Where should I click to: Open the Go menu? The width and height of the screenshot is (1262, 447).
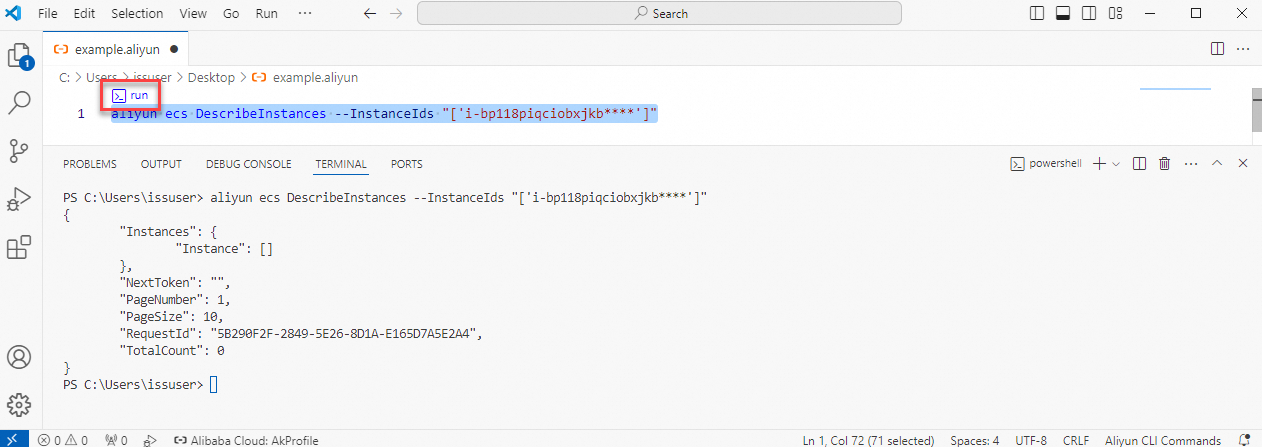click(x=231, y=14)
